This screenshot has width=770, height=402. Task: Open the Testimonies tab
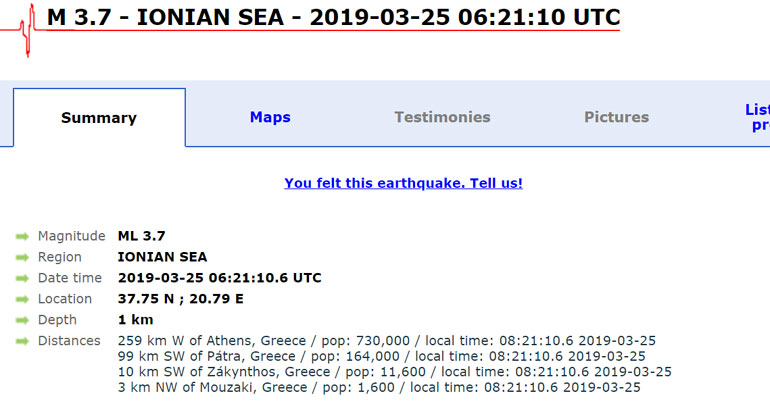[442, 117]
